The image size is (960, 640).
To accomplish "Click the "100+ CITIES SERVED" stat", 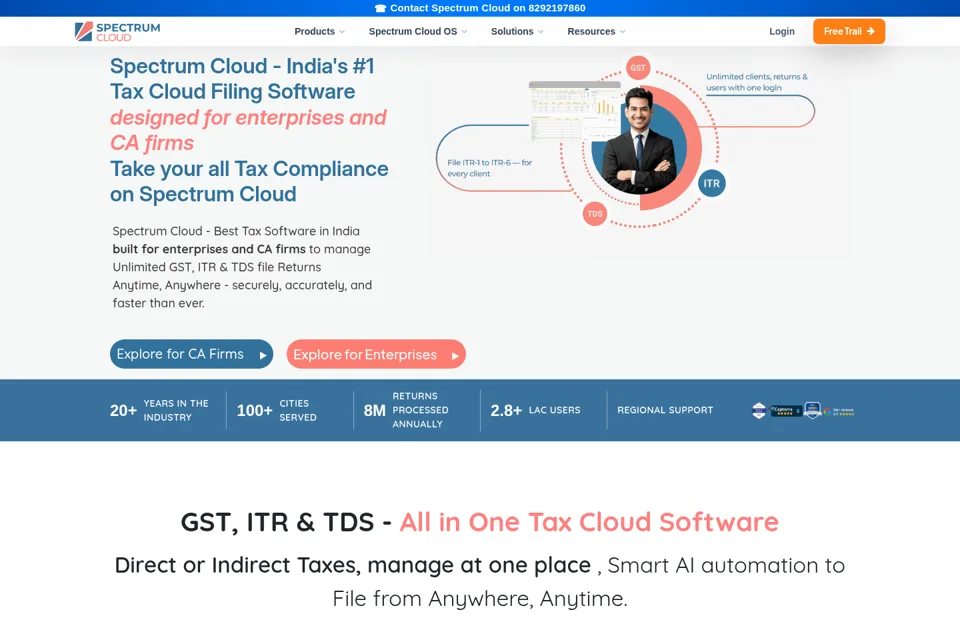I will tap(277, 410).
